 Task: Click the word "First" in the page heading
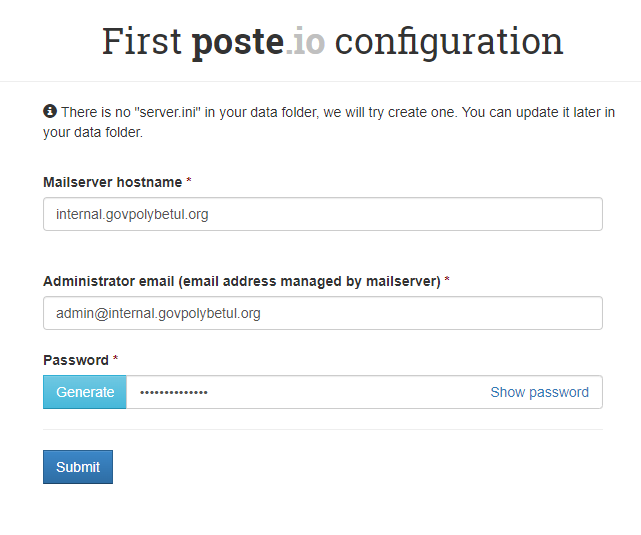point(141,41)
